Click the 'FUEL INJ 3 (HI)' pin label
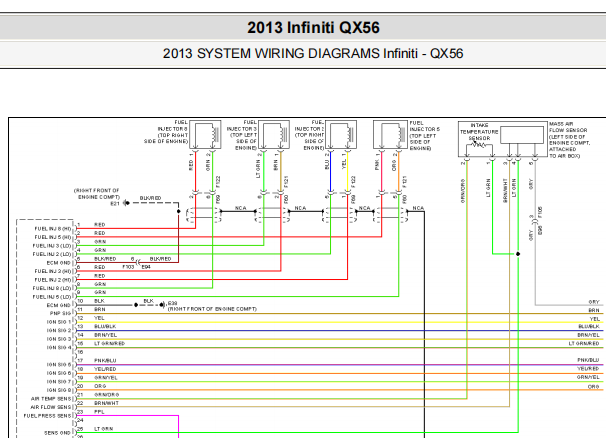Viewport: 606px width, 438px height. (53, 271)
